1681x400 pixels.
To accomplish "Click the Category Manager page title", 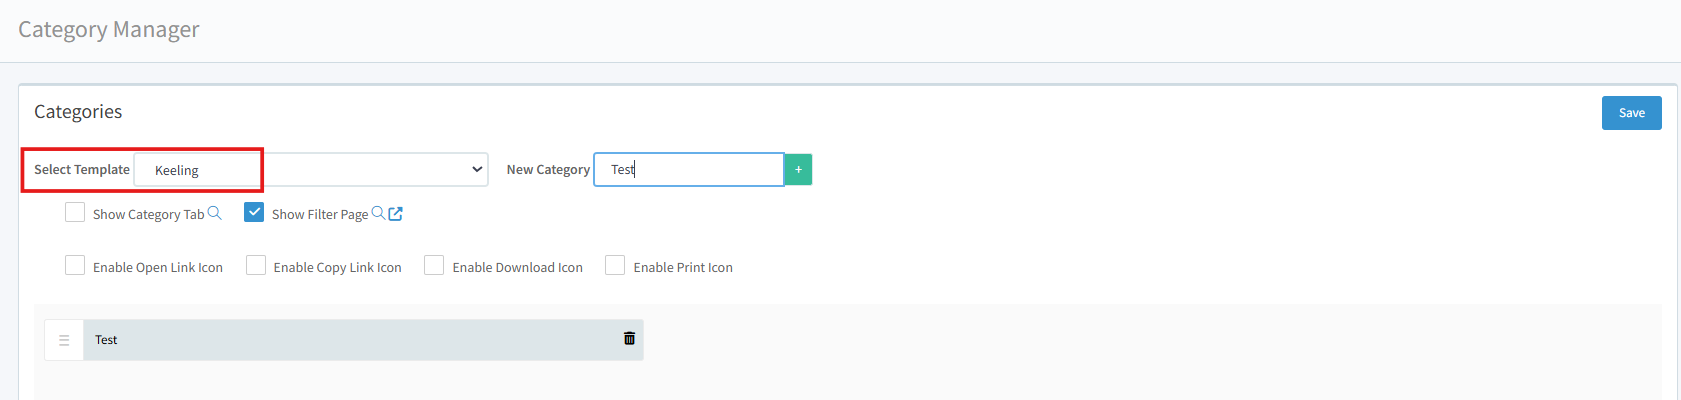I will [109, 30].
